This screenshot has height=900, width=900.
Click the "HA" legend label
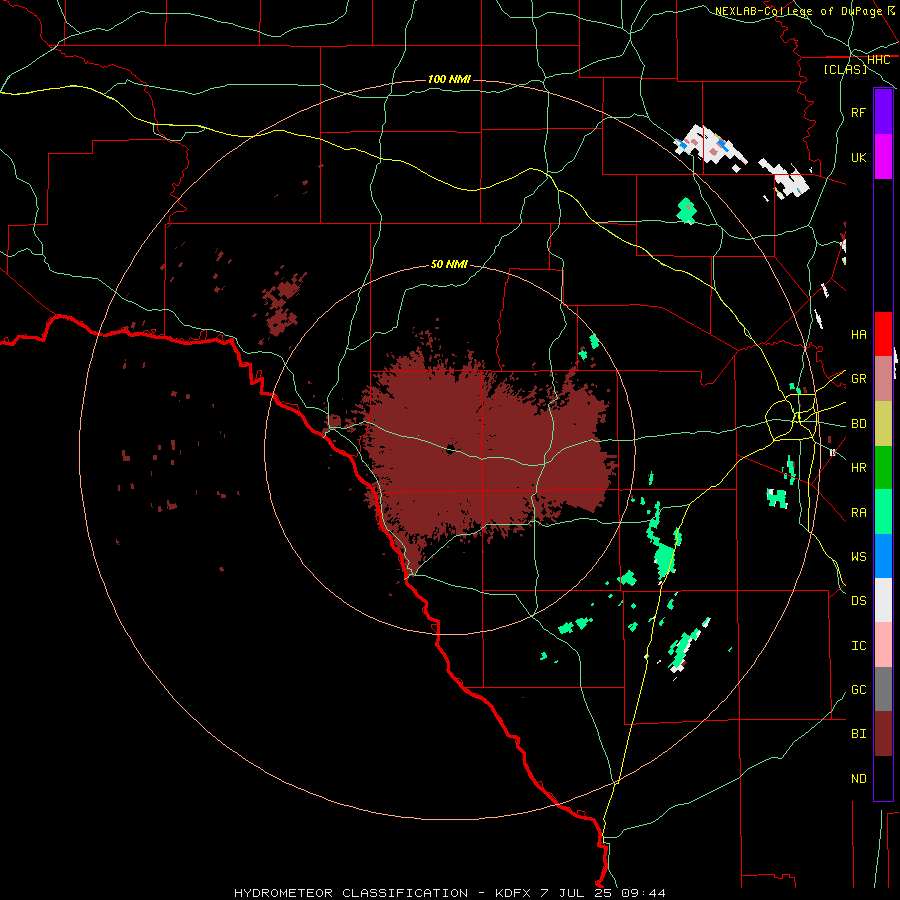[x=859, y=335]
